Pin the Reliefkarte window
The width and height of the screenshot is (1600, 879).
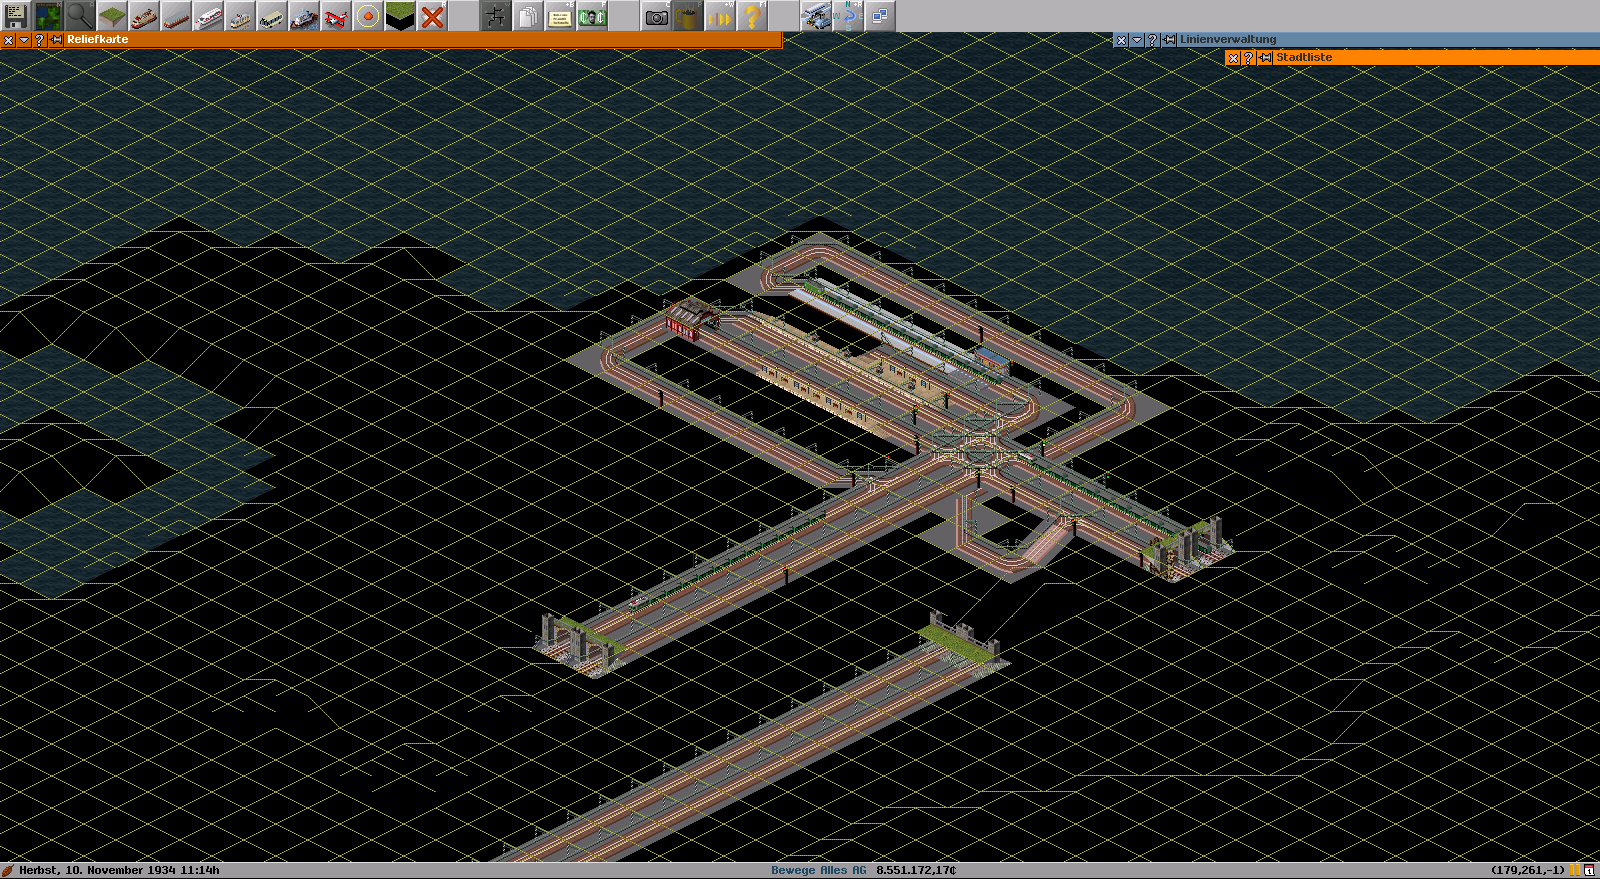pyautogui.click(x=56, y=40)
